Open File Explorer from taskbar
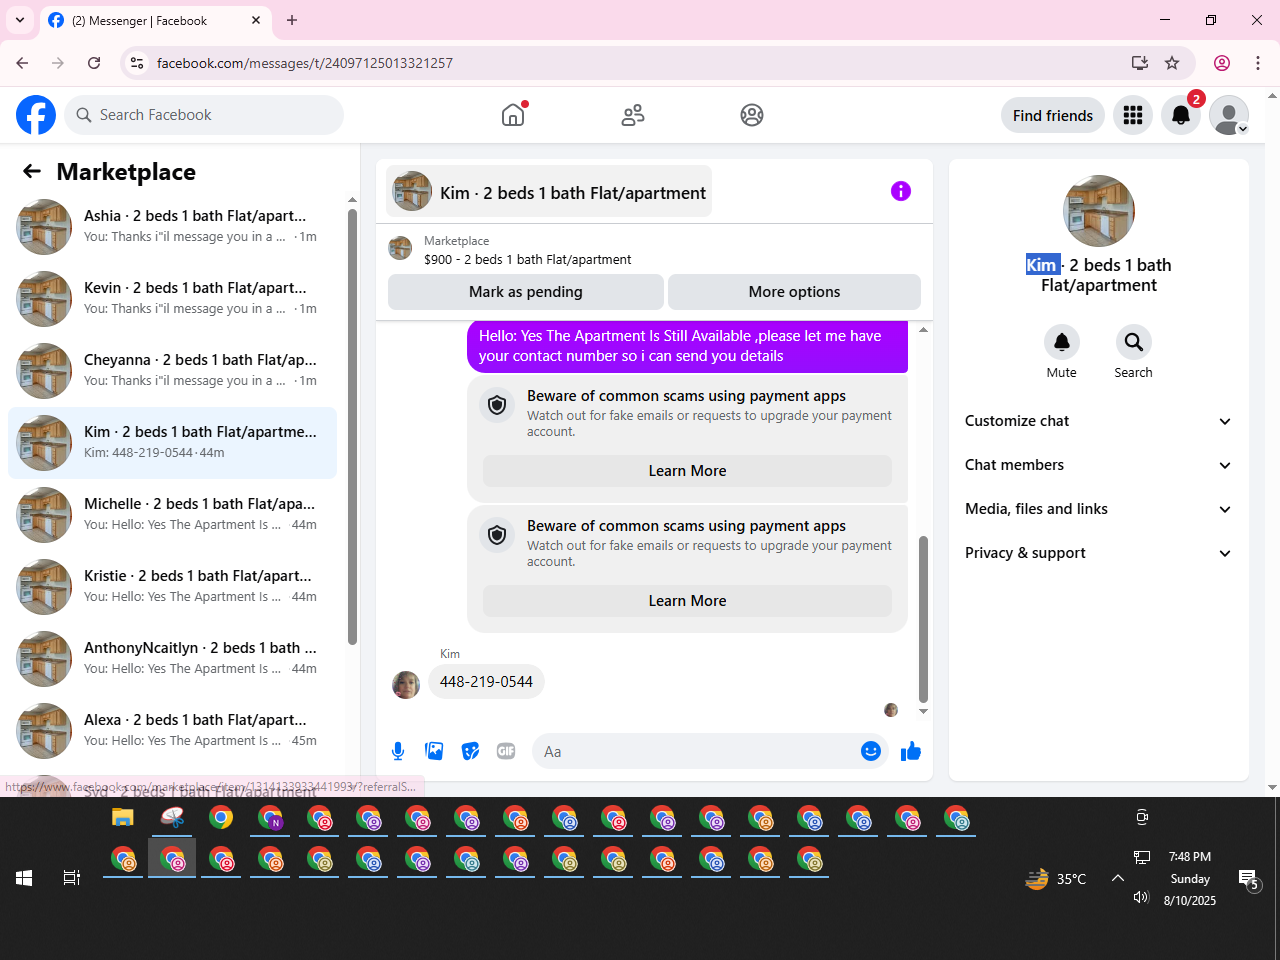This screenshot has width=1280, height=960. 123,818
